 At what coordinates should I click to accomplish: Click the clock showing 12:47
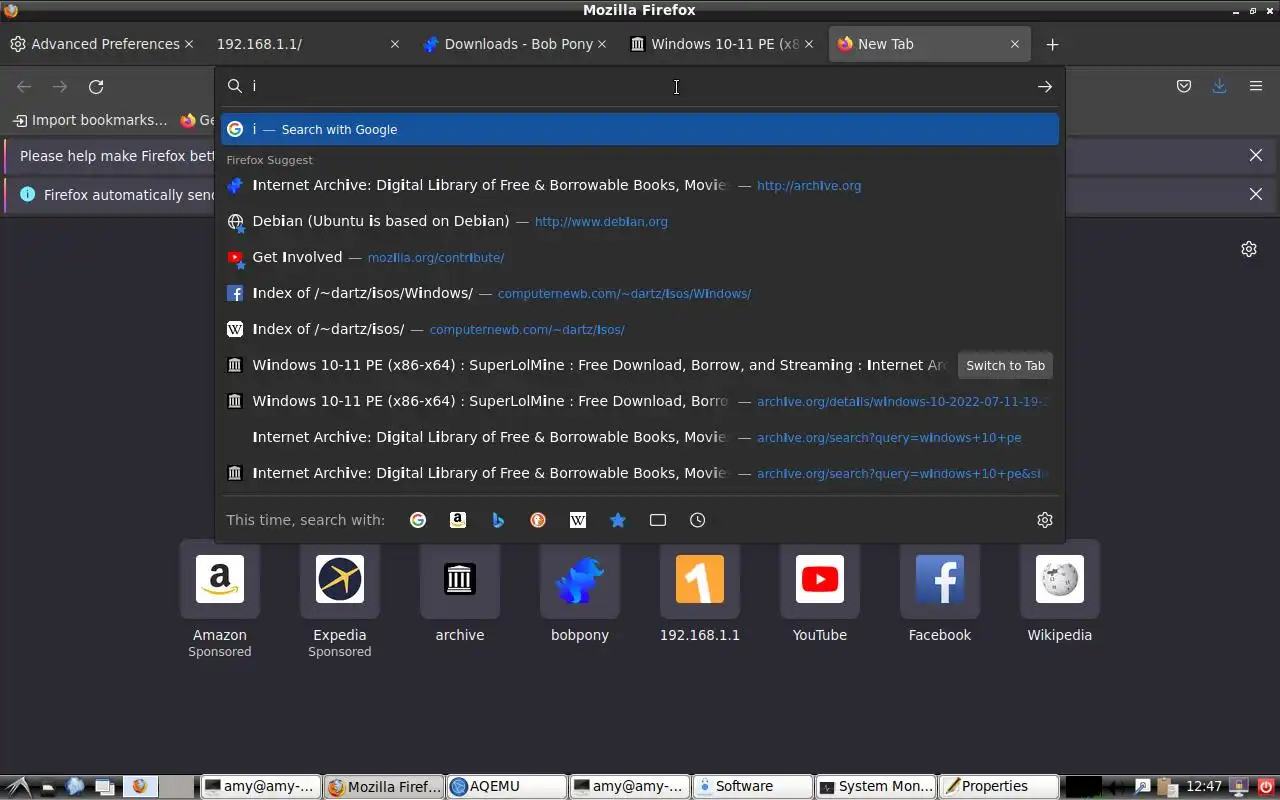click(1204, 787)
